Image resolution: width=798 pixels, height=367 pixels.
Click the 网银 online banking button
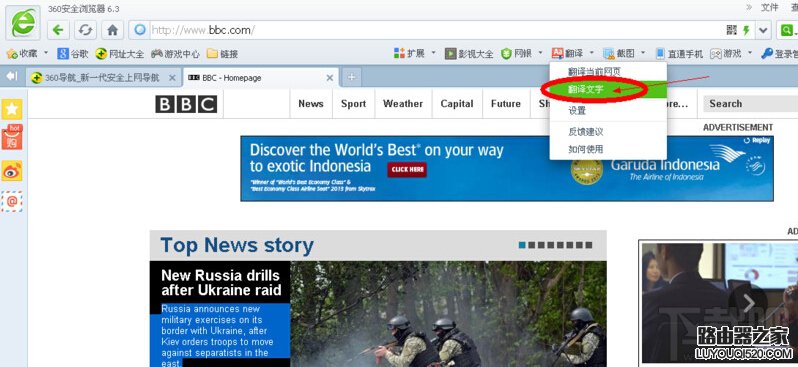coord(517,53)
